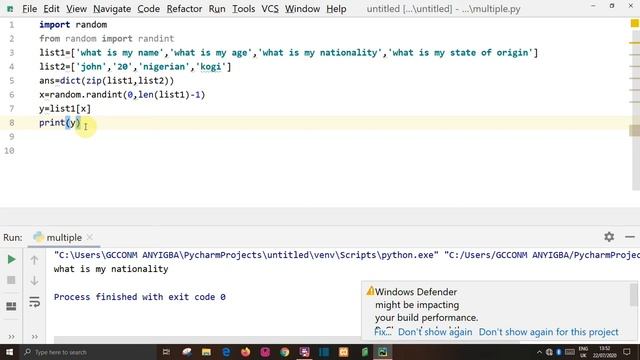The image size is (640, 360).
Task: Click the Windows Defender warning icon
Action: click(x=370, y=291)
